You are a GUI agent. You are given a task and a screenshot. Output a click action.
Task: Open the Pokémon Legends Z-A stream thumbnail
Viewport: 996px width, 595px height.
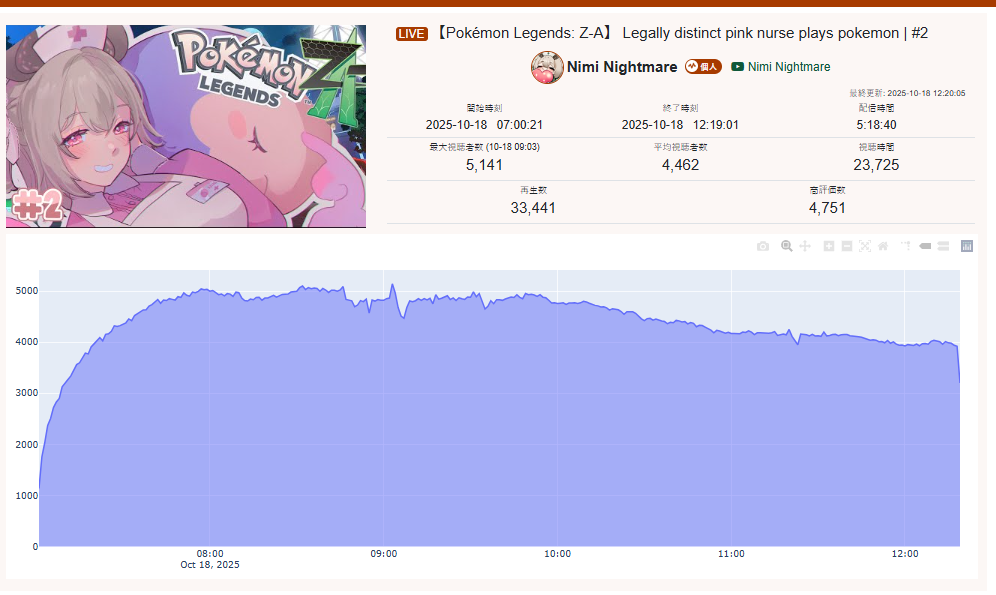[186, 126]
